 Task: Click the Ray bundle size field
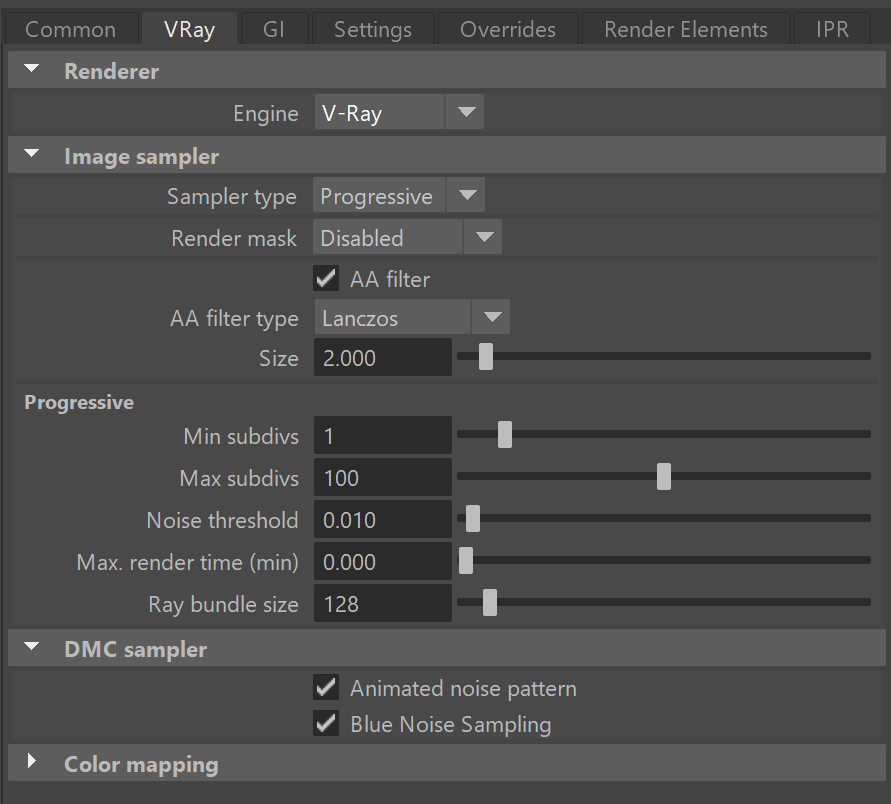(x=383, y=603)
